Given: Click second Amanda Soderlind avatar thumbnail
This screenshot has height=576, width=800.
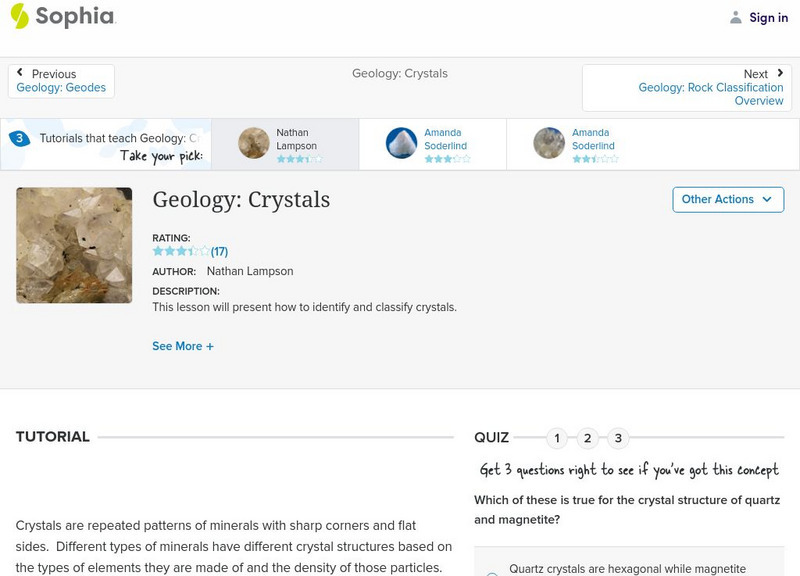Looking at the screenshot, I should [x=549, y=143].
